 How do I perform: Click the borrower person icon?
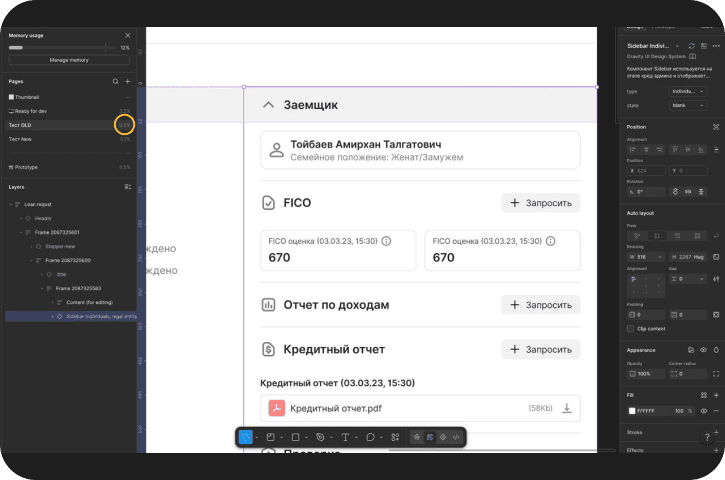276,150
